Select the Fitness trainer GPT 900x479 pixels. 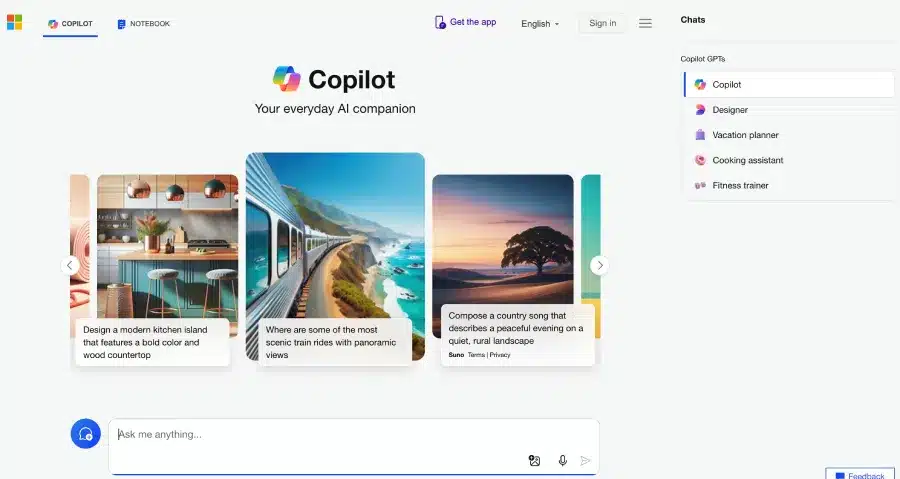[x=789, y=185]
